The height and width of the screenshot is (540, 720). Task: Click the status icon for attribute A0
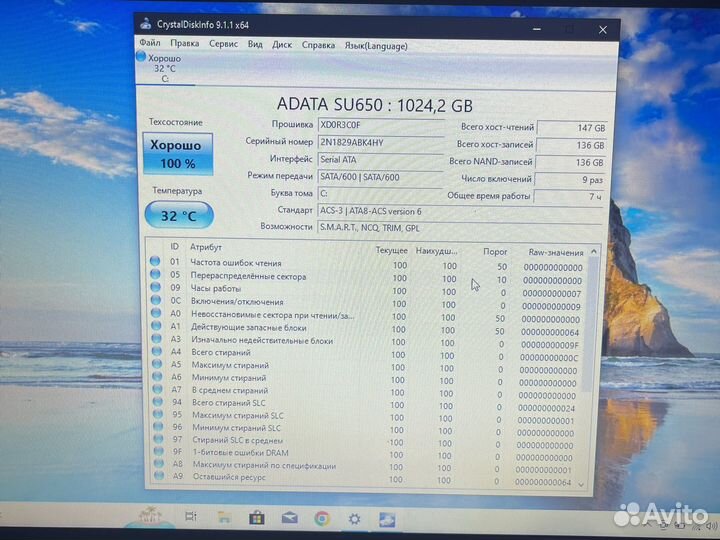(x=156, y=313)
